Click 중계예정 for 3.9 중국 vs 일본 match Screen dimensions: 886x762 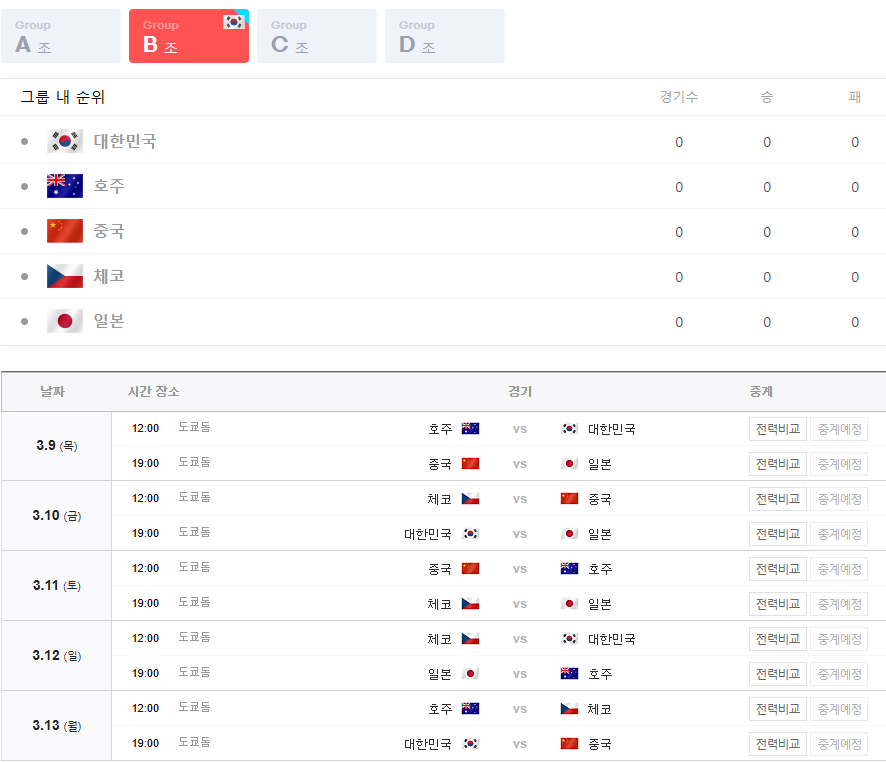pyautogui.click(x=839, y=464)
